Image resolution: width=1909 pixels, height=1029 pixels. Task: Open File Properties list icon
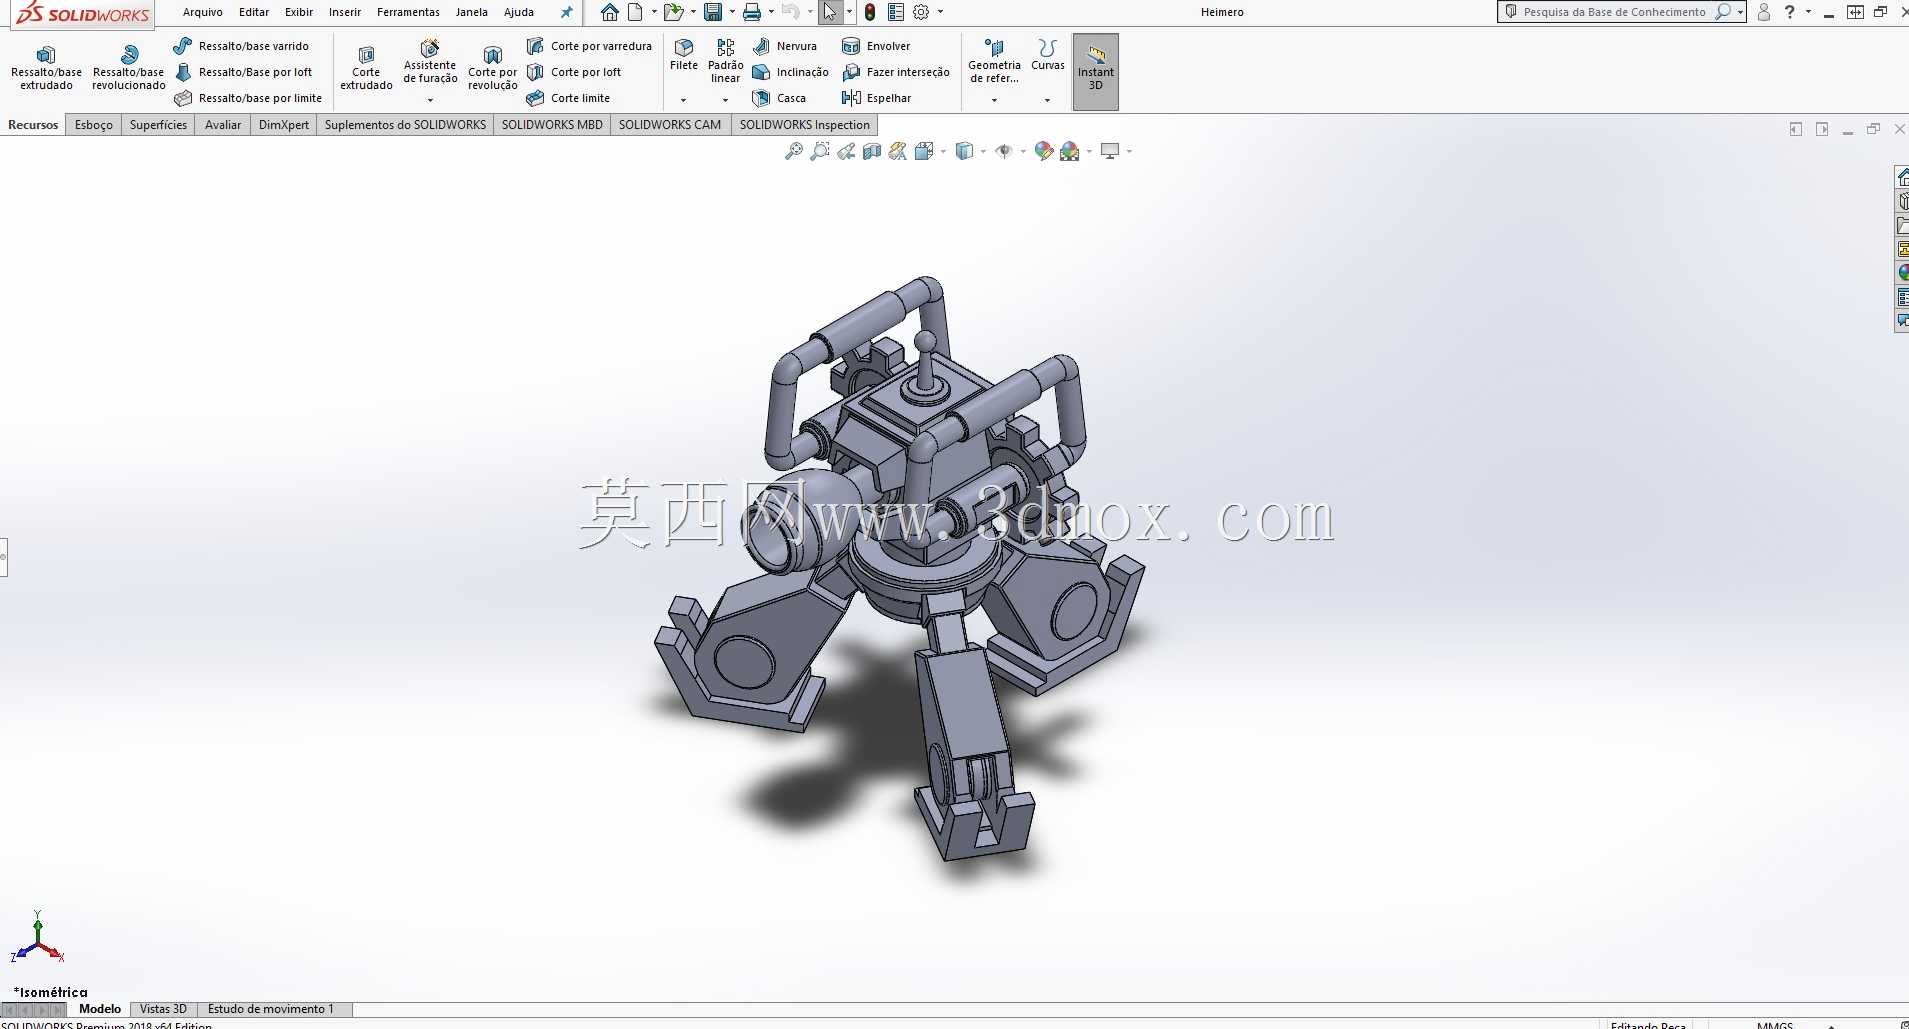tap(896, 12)
